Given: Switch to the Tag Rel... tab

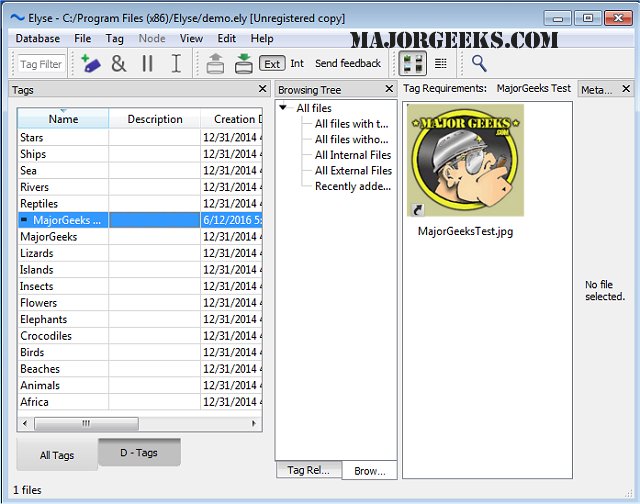Looking at the screenshot, I should tap(309, 470).
